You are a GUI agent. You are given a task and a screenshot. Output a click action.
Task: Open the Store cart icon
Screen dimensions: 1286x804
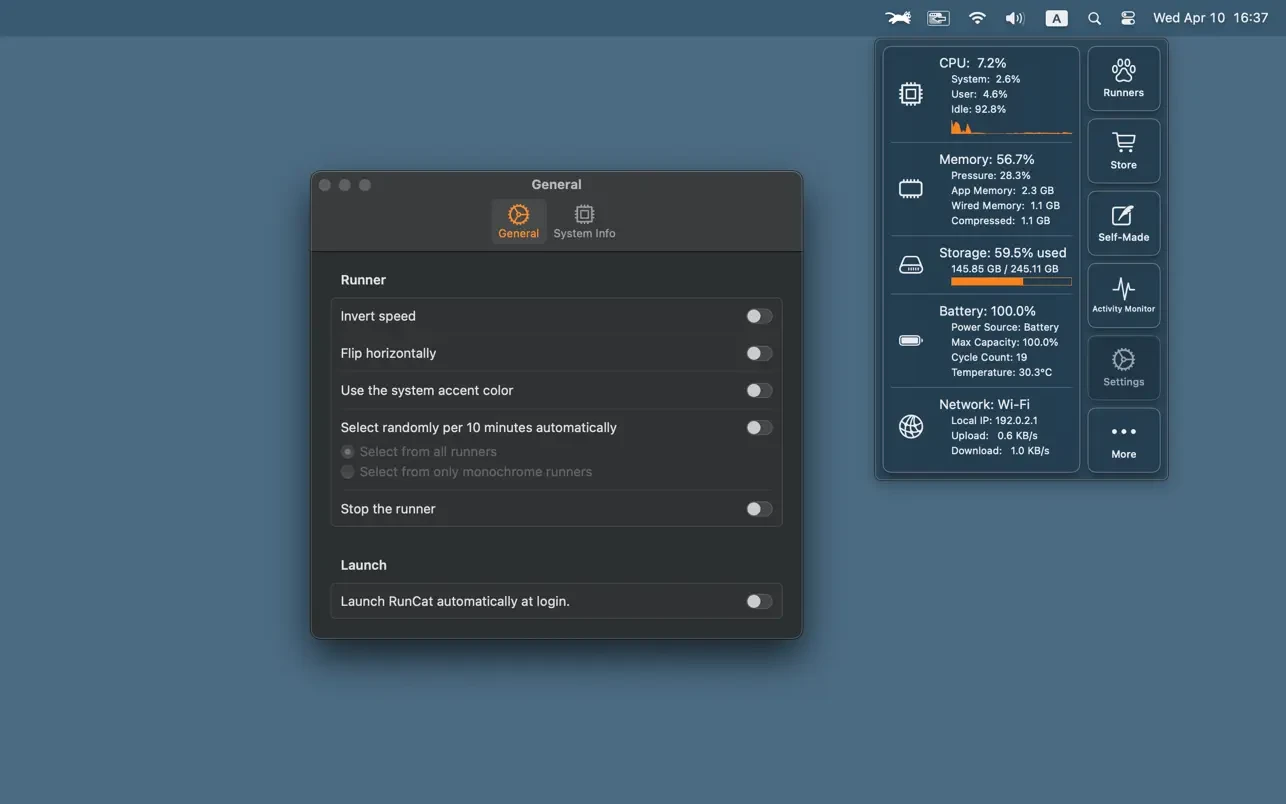[1123, 150]
